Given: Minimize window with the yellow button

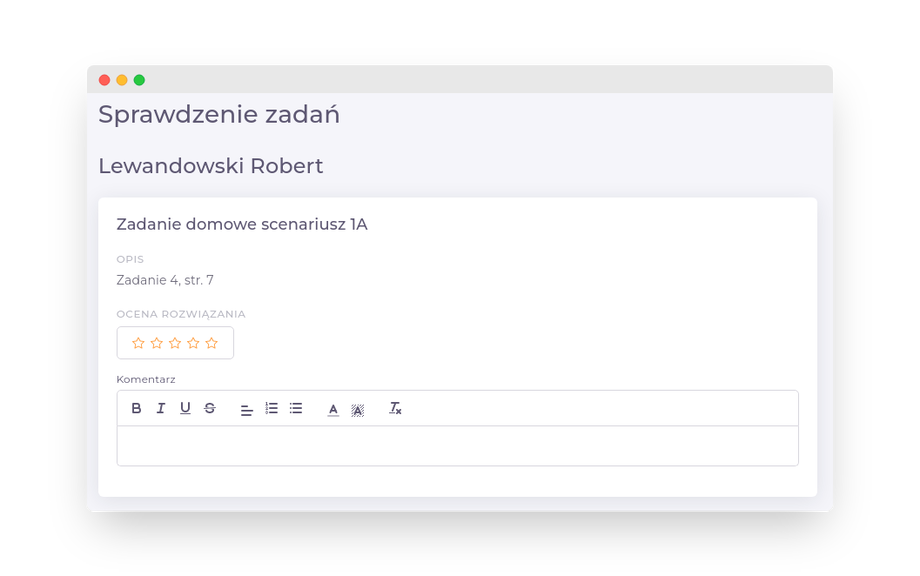Looking at the screenshot, I should (122, 80).
